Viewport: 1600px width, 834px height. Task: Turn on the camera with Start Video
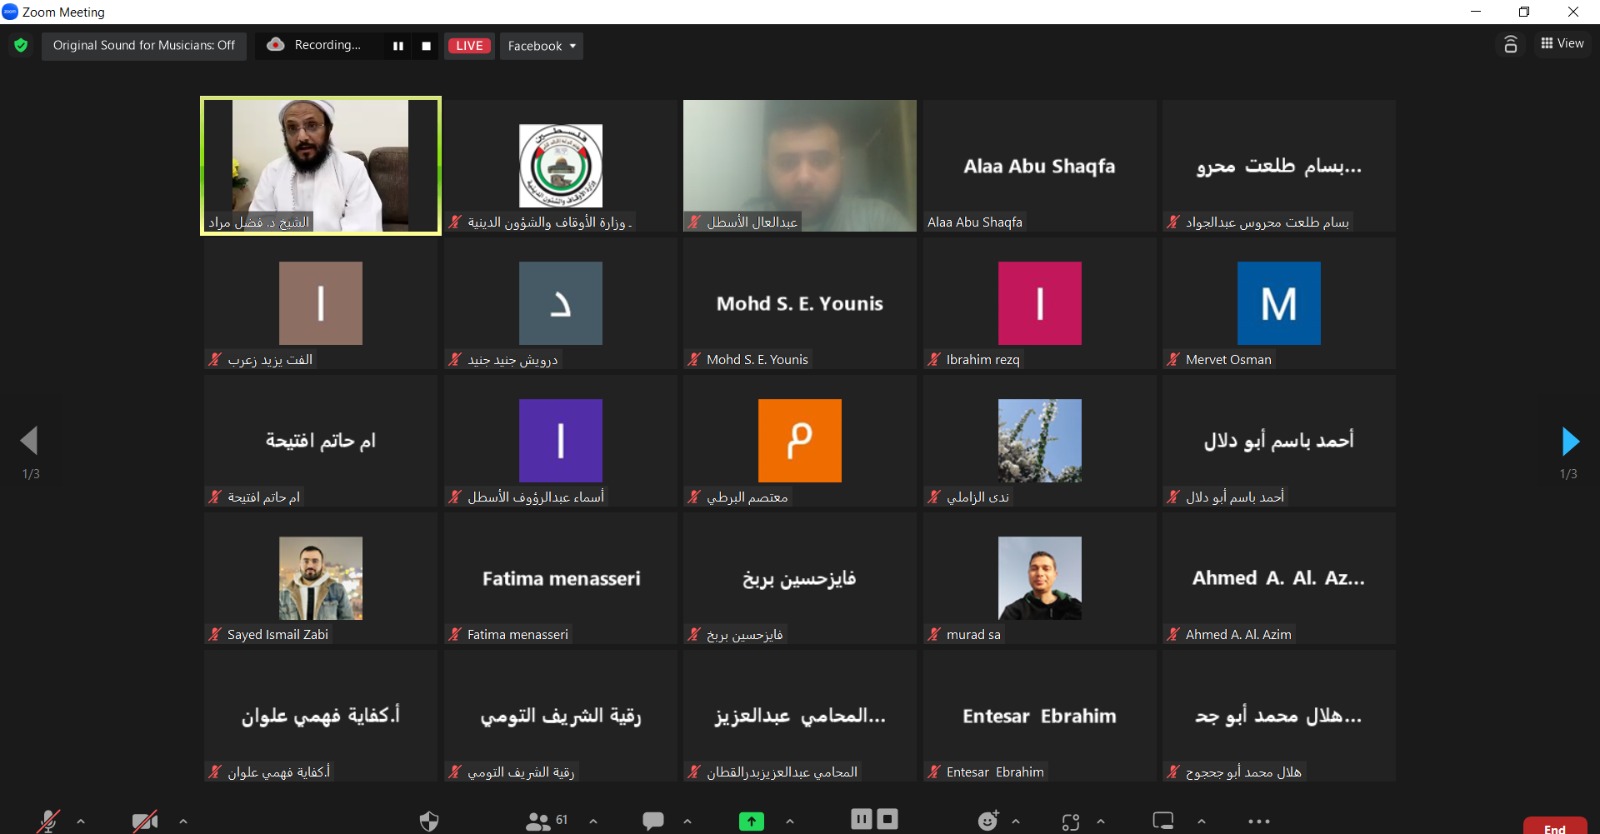coord(145,821)
